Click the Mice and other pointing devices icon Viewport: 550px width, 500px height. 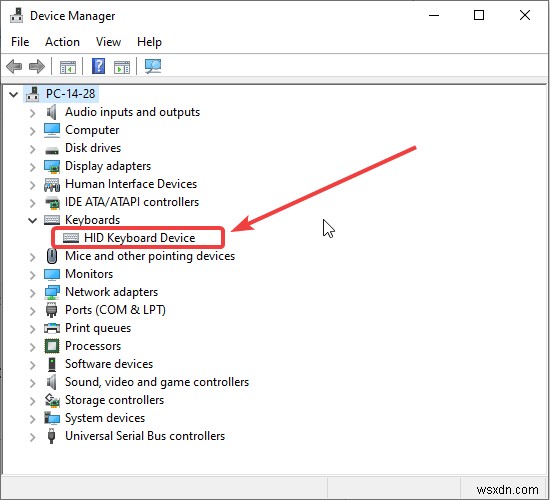(x=52, y=256)
